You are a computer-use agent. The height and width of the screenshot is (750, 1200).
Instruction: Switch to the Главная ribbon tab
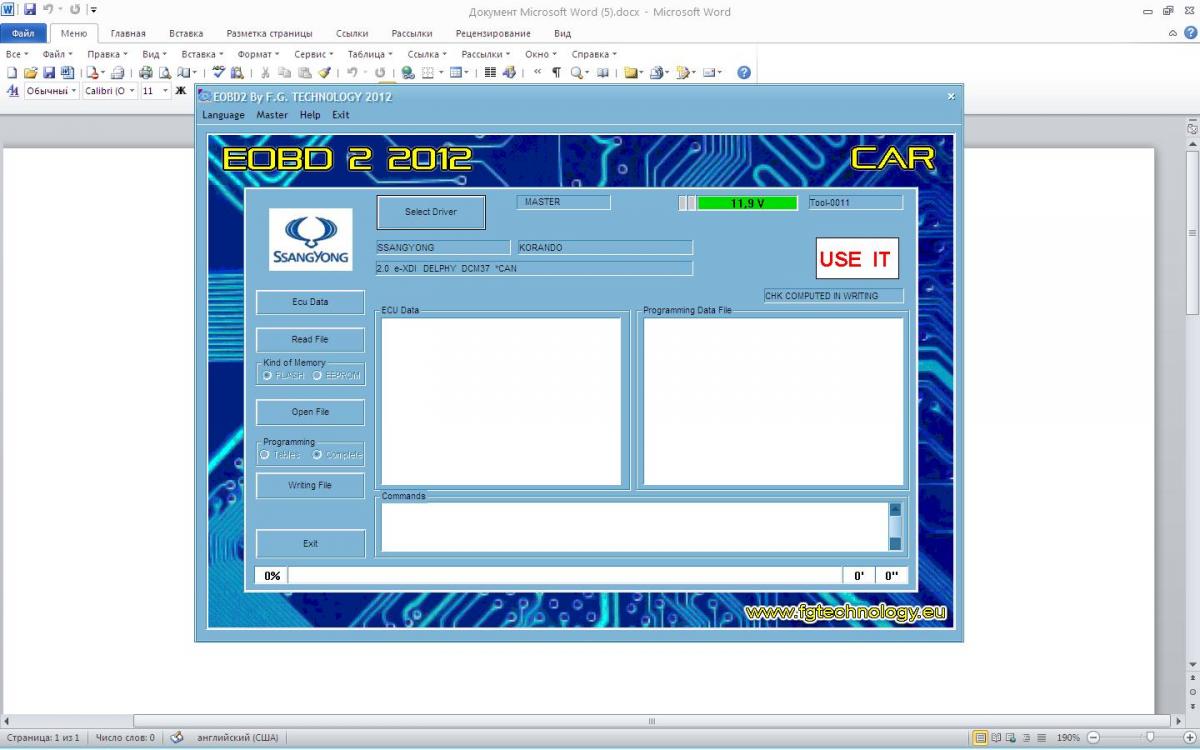tap(128, 33)
